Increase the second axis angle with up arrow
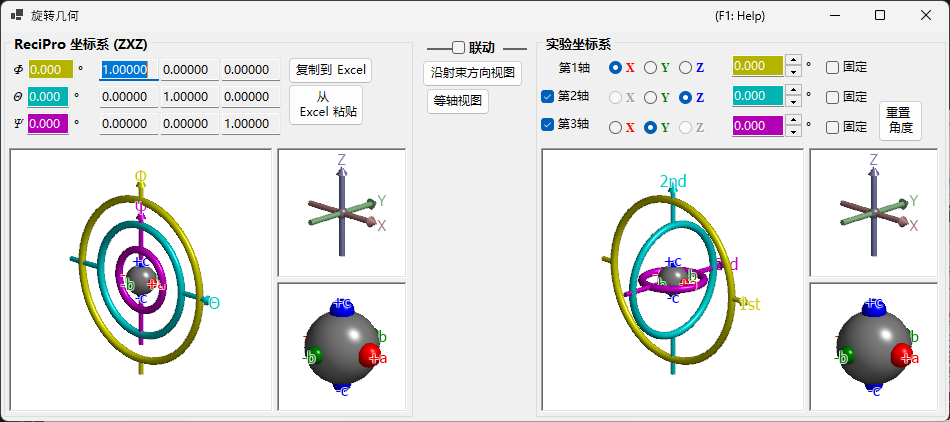The image size is (950, 422). tap(792, 90)
